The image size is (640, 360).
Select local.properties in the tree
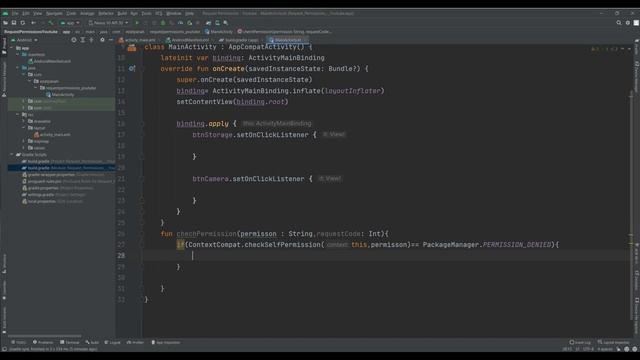click(x=52, y=201)
